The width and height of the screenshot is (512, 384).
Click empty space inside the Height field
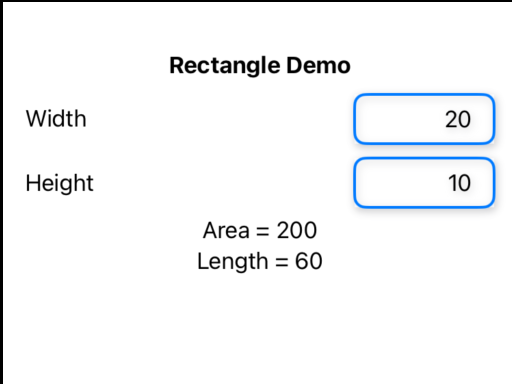tap(397, 183)
